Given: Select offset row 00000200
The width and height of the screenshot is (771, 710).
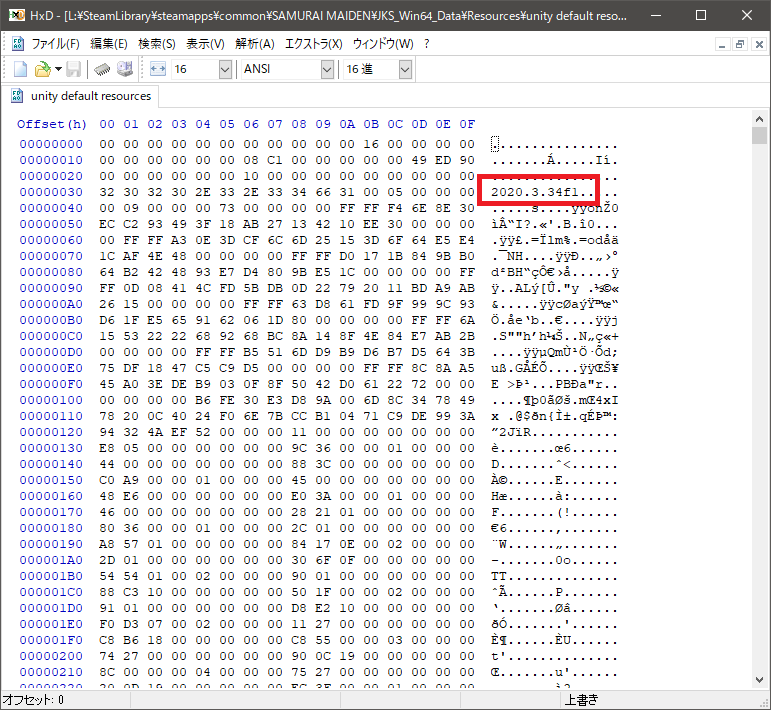Looking at the screenshot, I should coord(51,656).
